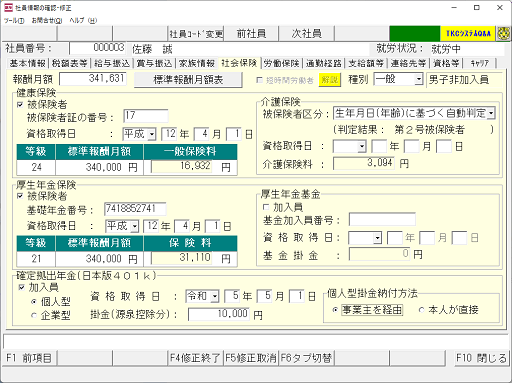Click the app icon in the title bar

8,8
